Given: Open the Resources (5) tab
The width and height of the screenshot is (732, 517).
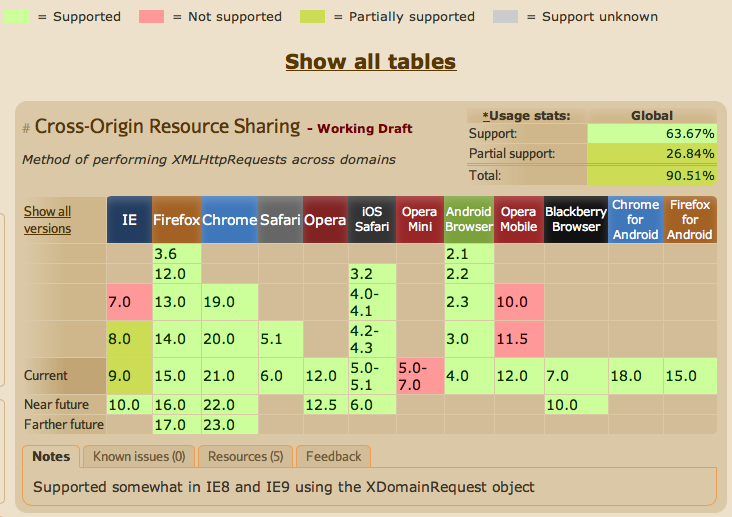Looking at the screenshot, I should click(246, 456).
